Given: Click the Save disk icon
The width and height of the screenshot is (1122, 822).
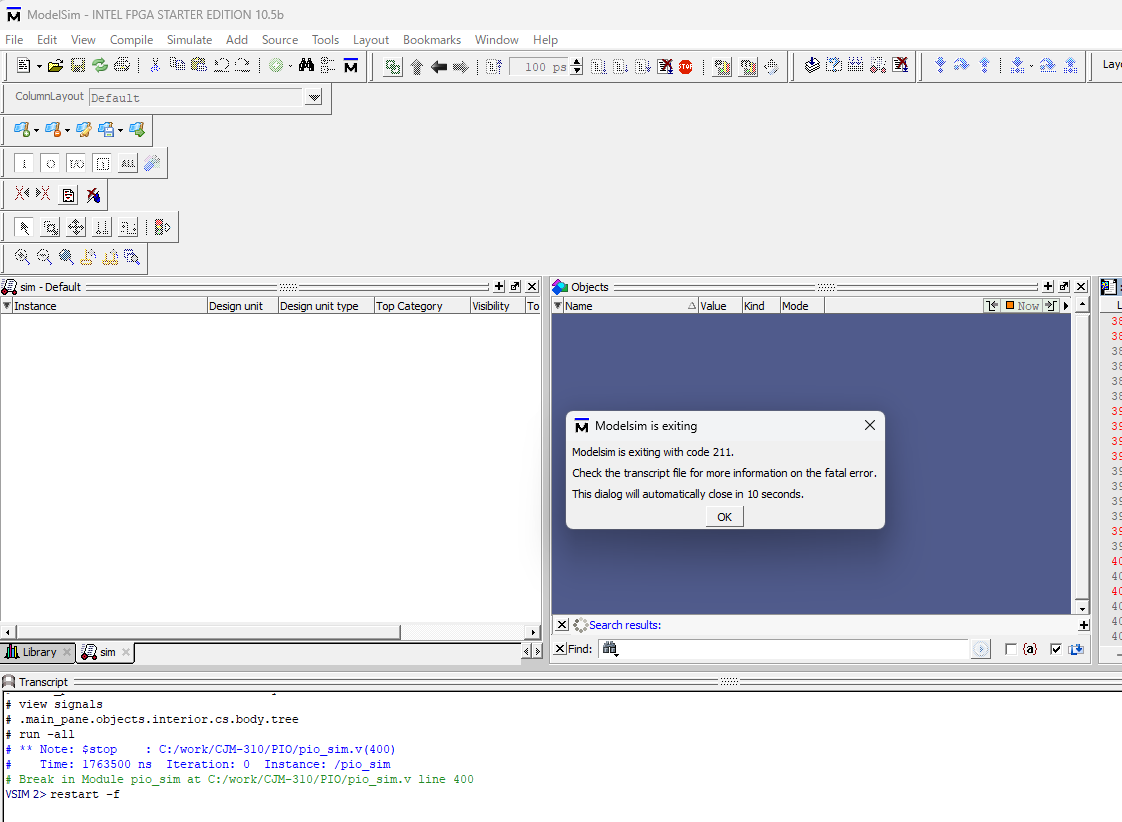Looking at the screenshot, I should pos(77,66).
